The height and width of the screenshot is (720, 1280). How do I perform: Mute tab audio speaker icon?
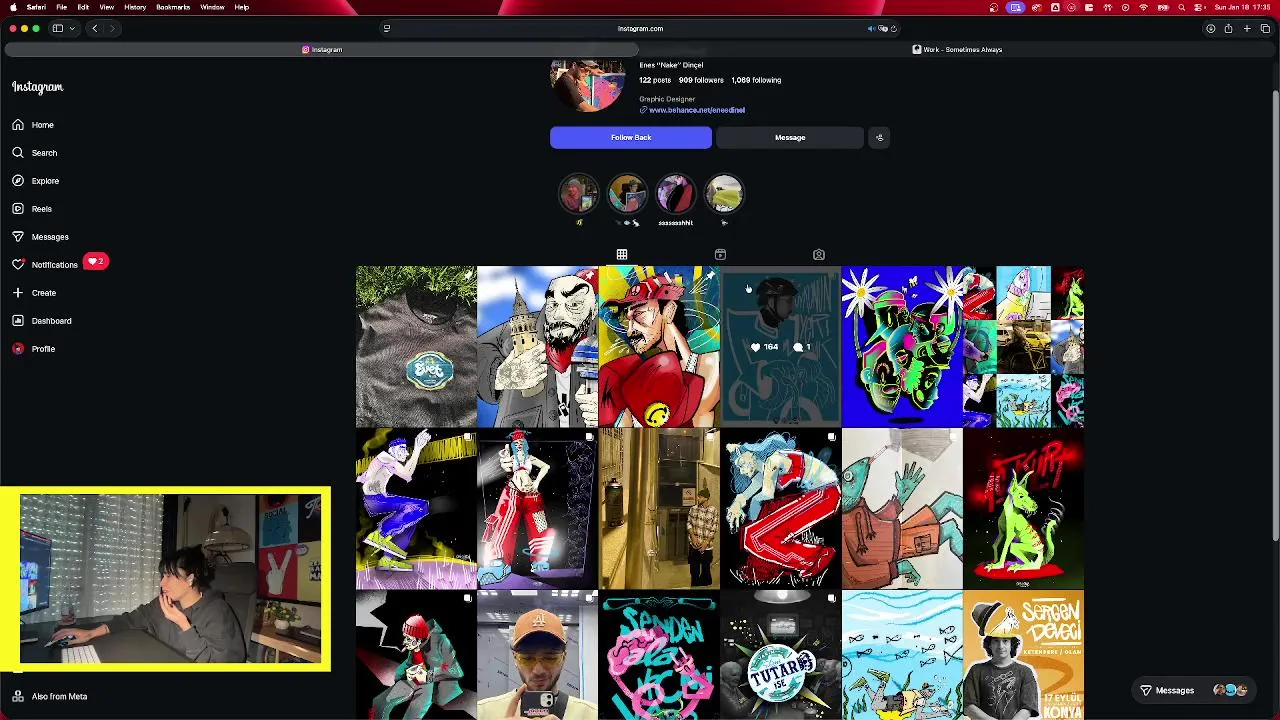tap(873, 28)
